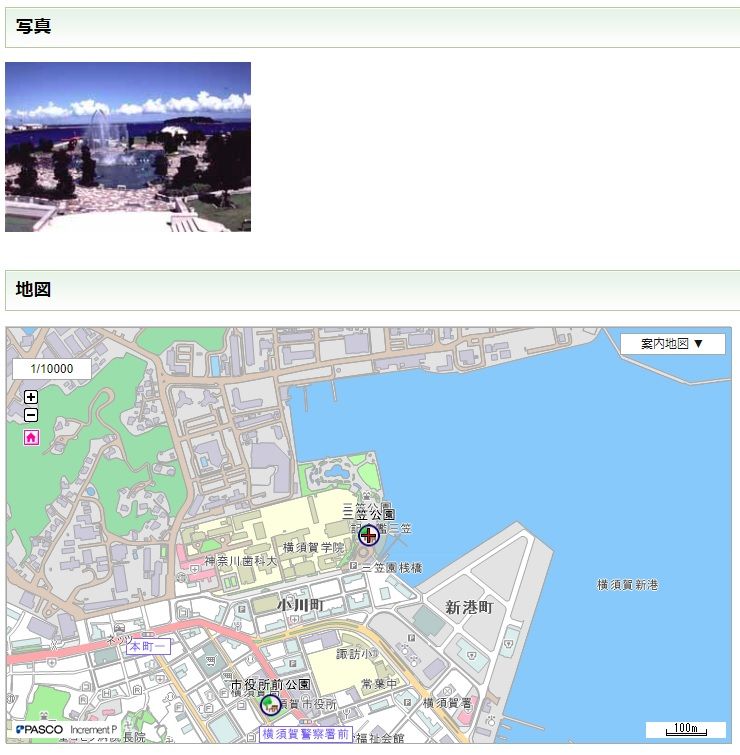Click the 新港町 district label on map
Image resolution: width=740 pixels, height=755 pixels.
pyautogui.click(x=469, y=607)
